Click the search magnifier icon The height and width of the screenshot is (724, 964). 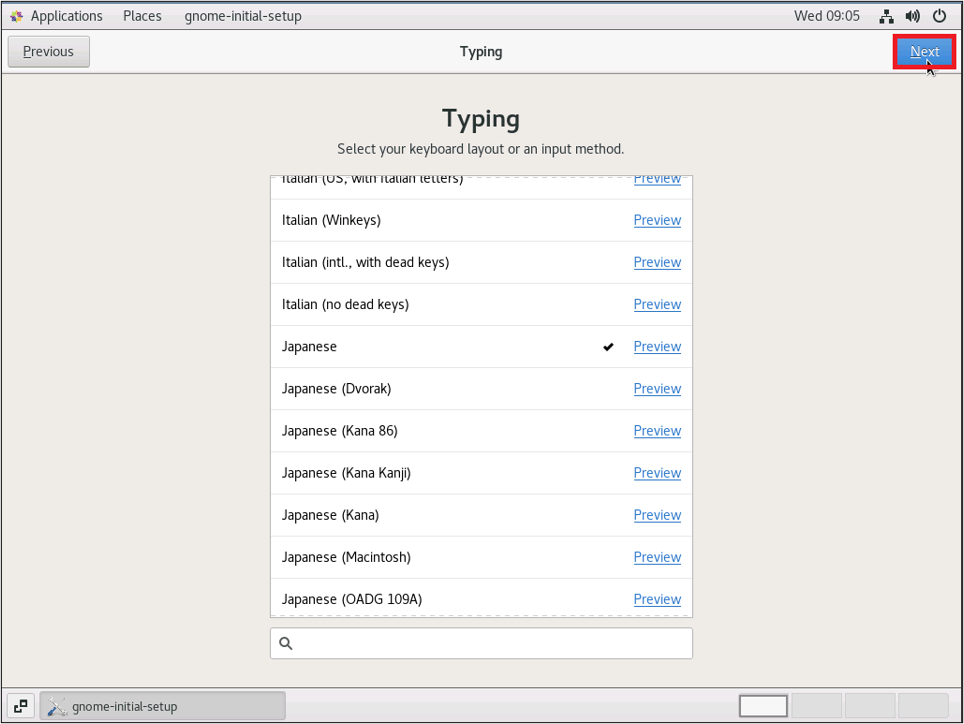tap(286, 644)
